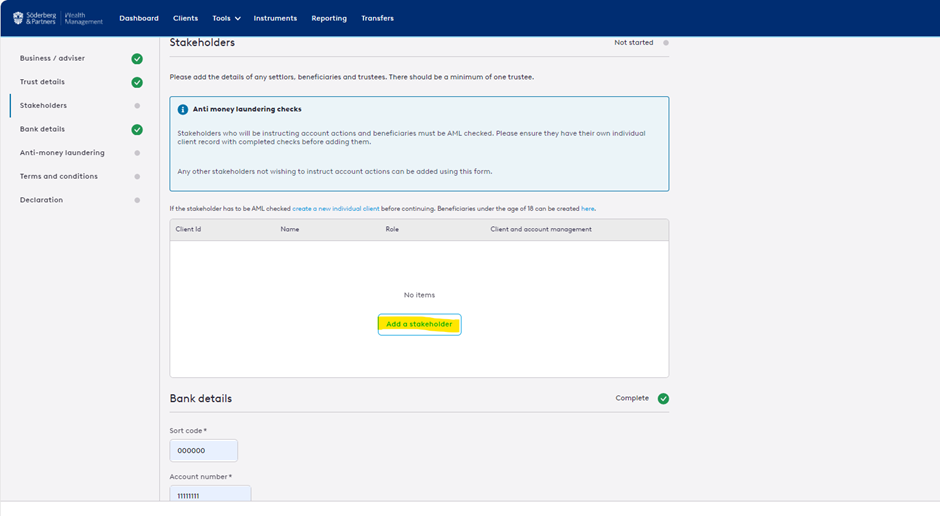Click the grey Not started status dot
The width and height of the screenshot is (940, 516).
(666, 43)
